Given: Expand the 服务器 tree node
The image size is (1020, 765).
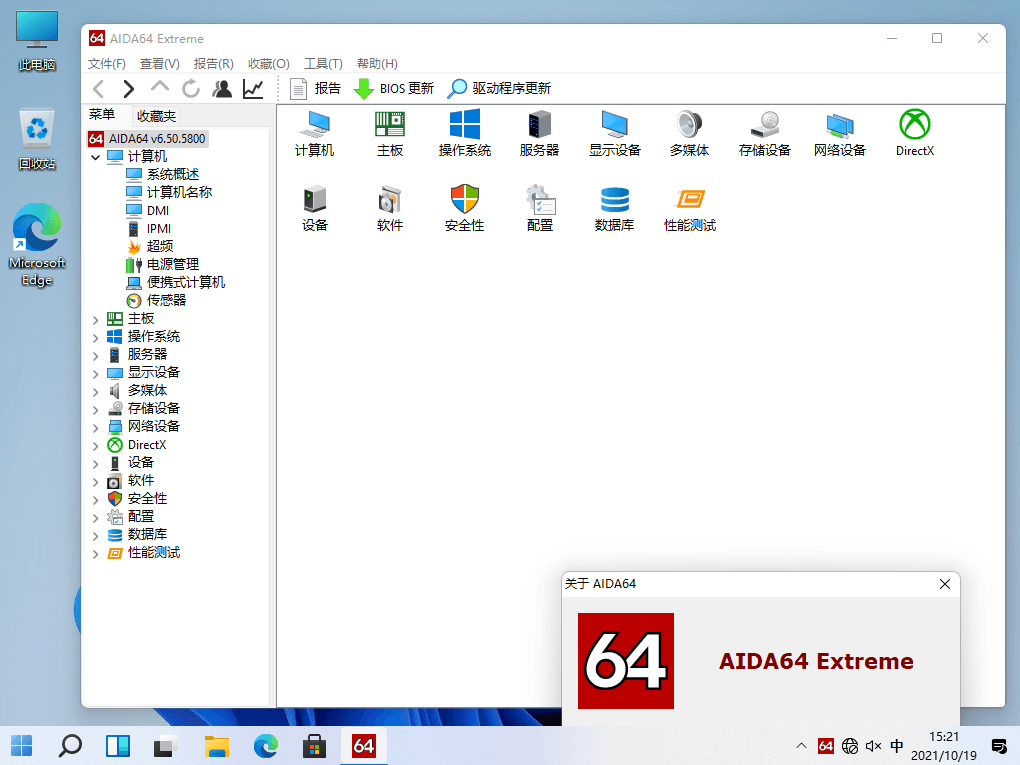Looking at the screenshot, I should pos(96,355).
